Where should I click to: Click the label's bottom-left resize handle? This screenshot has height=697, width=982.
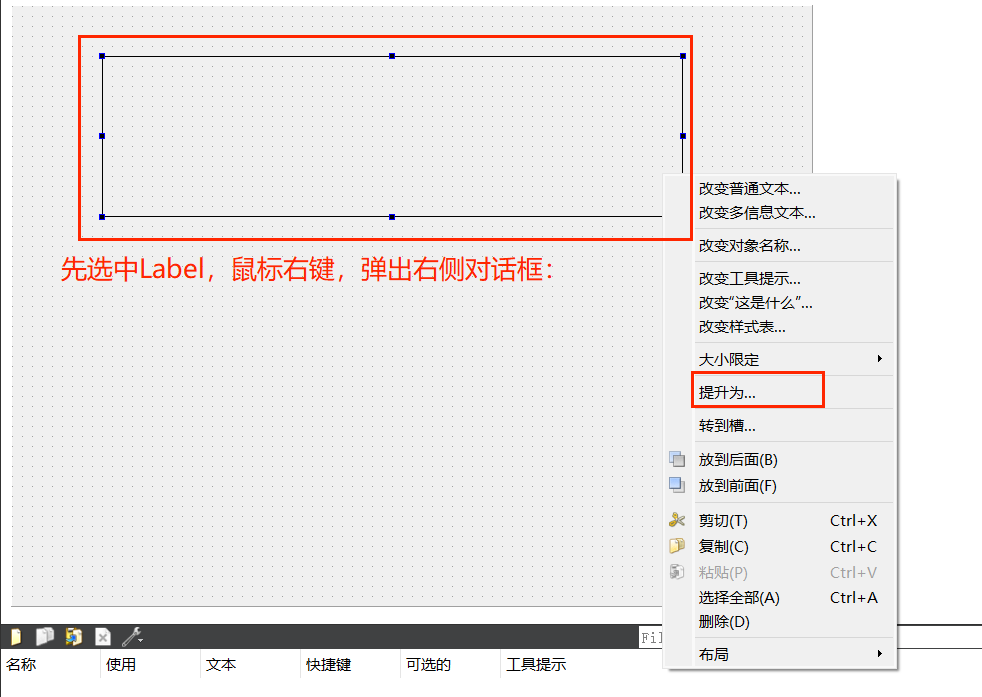pos(102,217)
